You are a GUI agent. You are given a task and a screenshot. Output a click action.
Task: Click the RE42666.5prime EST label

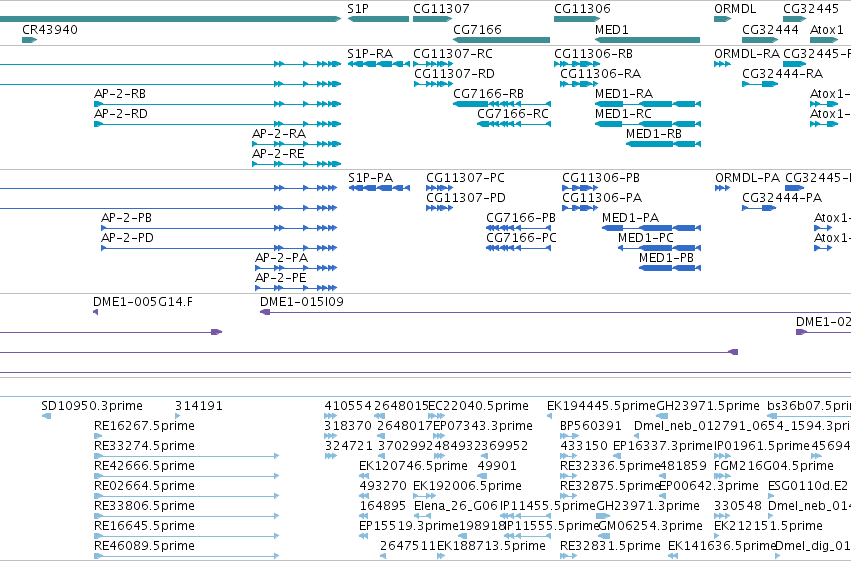(144, 466)
